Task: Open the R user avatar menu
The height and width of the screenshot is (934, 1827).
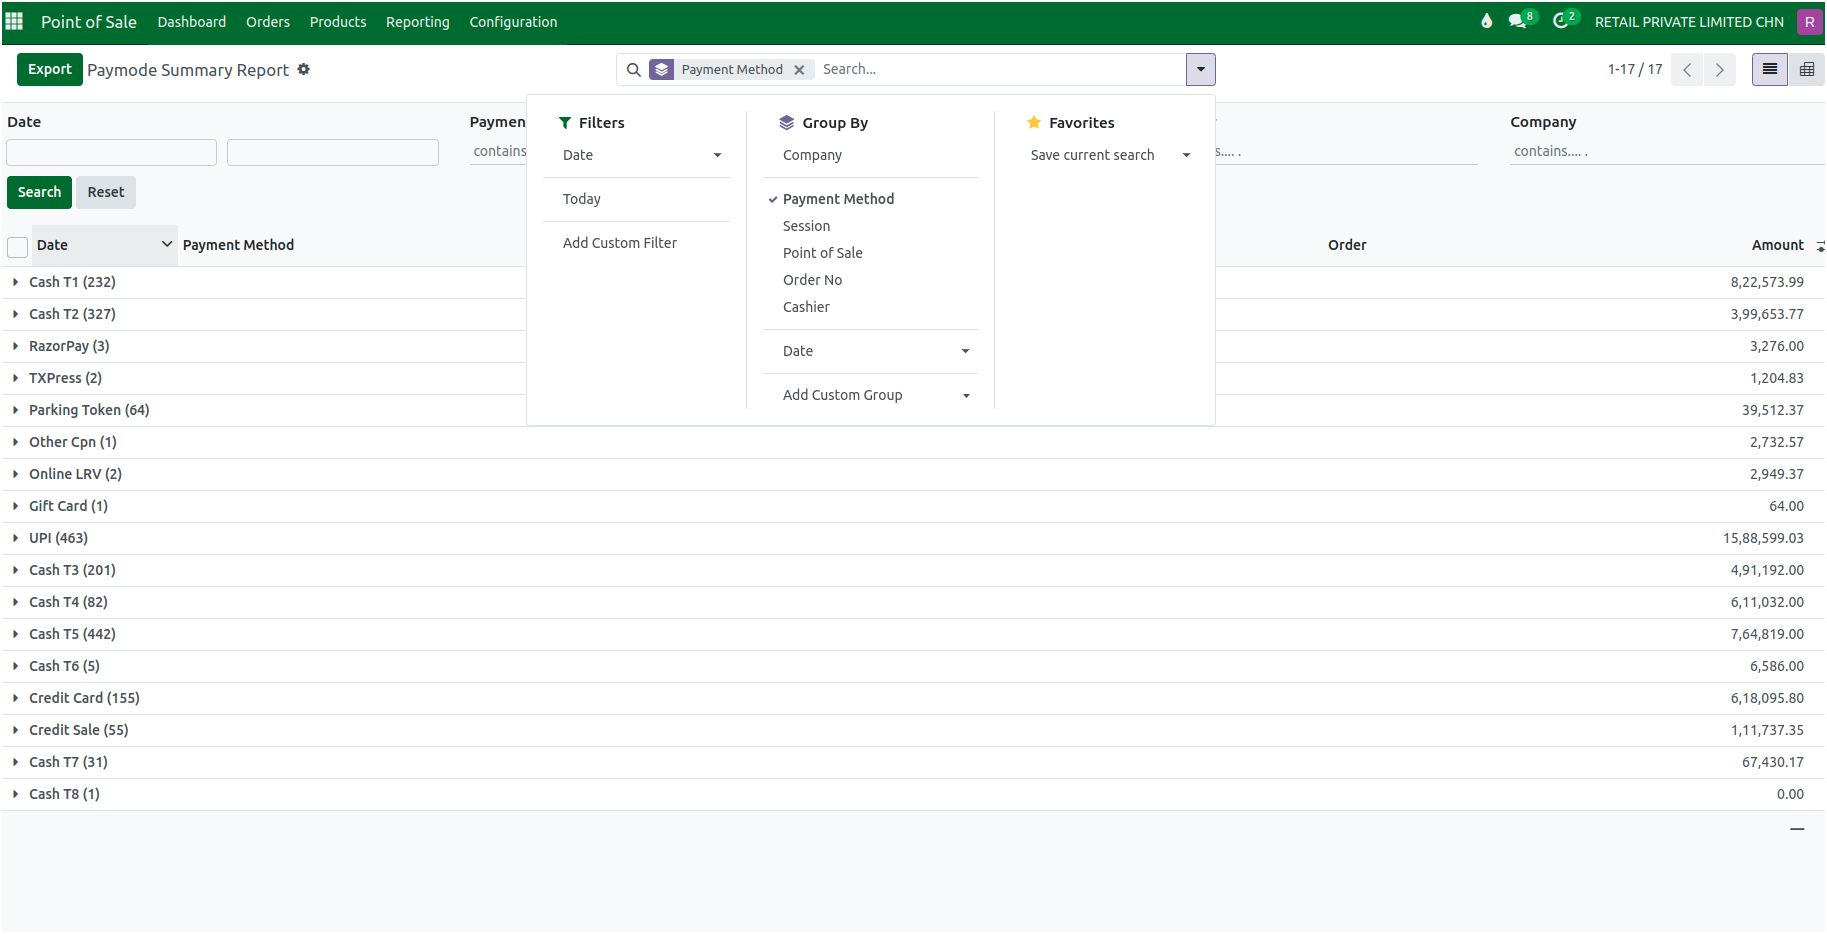Action: (x=1810, y=21)
